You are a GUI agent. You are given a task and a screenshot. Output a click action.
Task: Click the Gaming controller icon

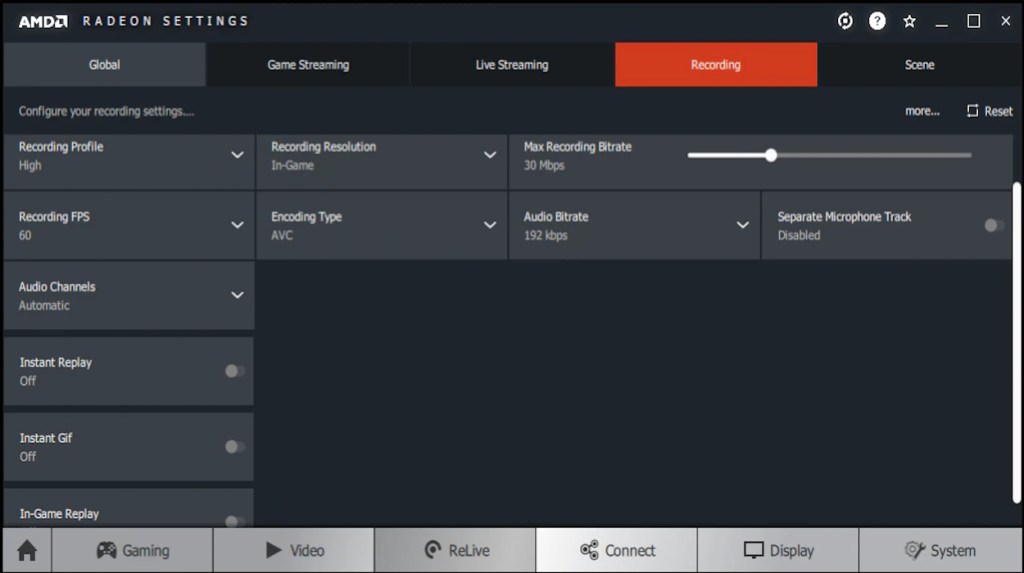pos(106,550)
